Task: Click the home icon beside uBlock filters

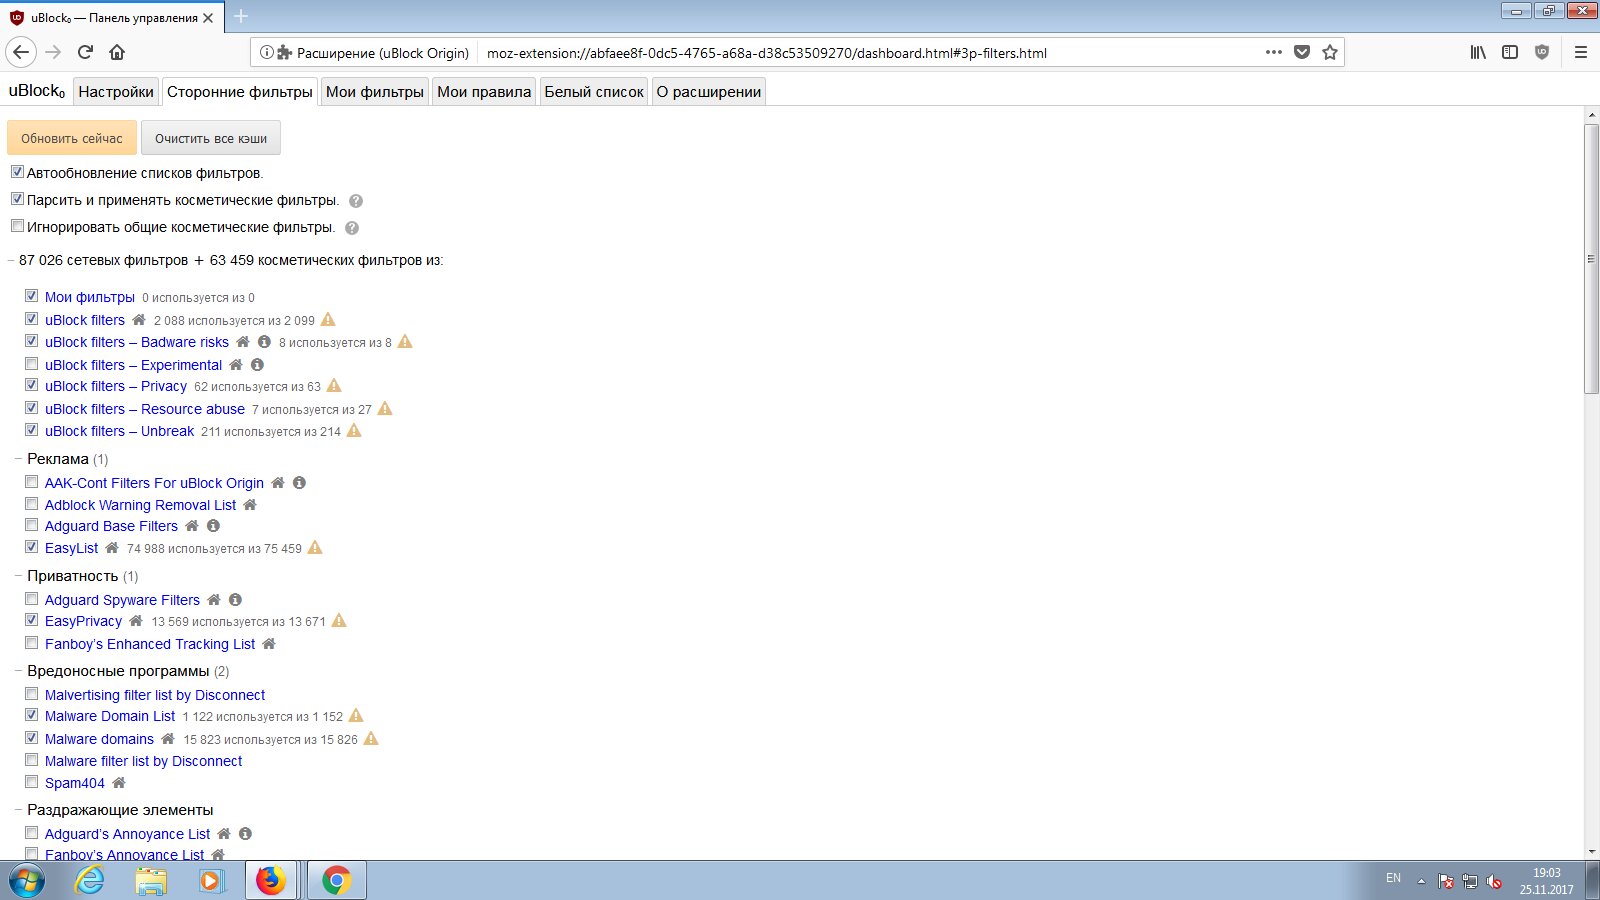Action: 139,320
